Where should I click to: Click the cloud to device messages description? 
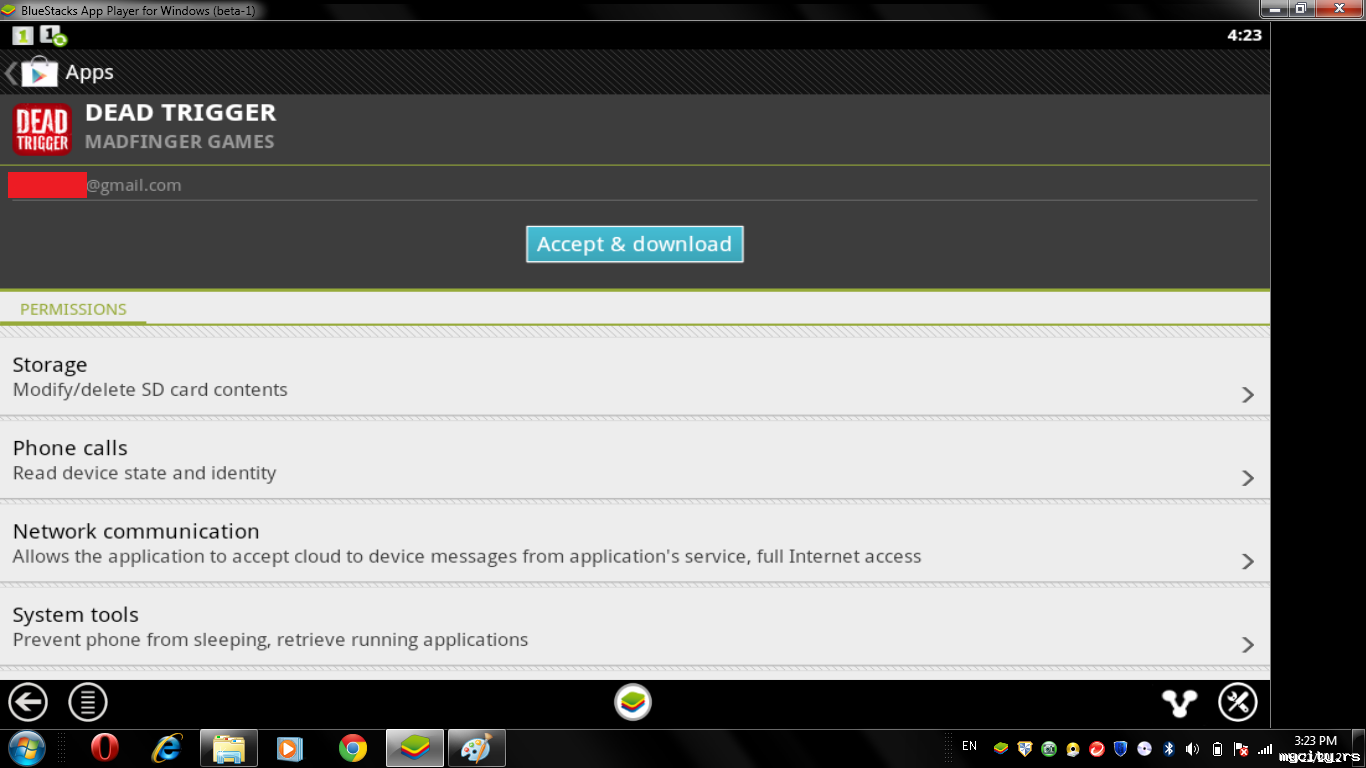click(467, 557)
